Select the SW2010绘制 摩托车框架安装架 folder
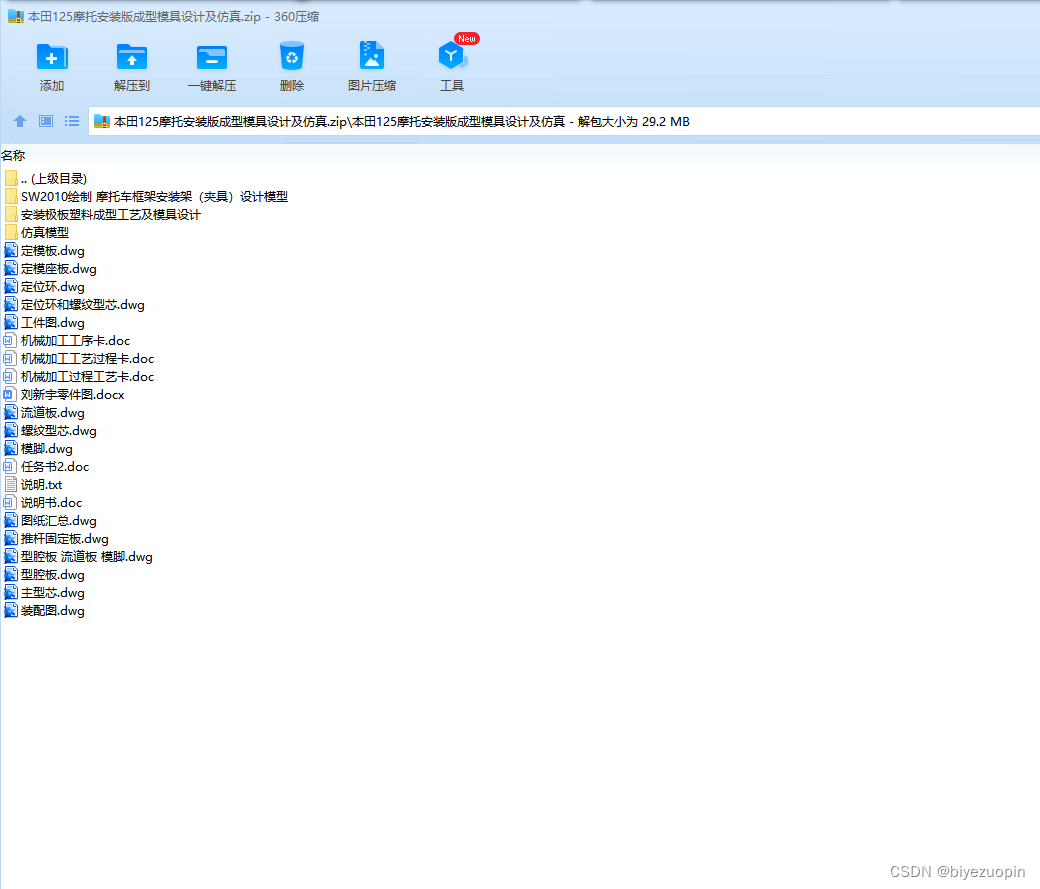The height and width of the screenshot is (889, 1040). coord(155,196)
